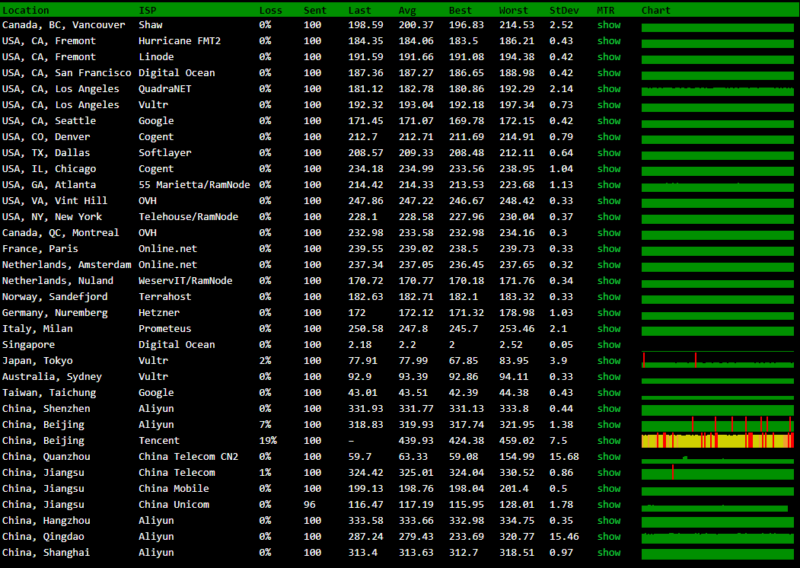Screen dimensions: 800x568
Task: Click chart for Quanzhou China Telecom CN2
Action: (x=717, y=457)
